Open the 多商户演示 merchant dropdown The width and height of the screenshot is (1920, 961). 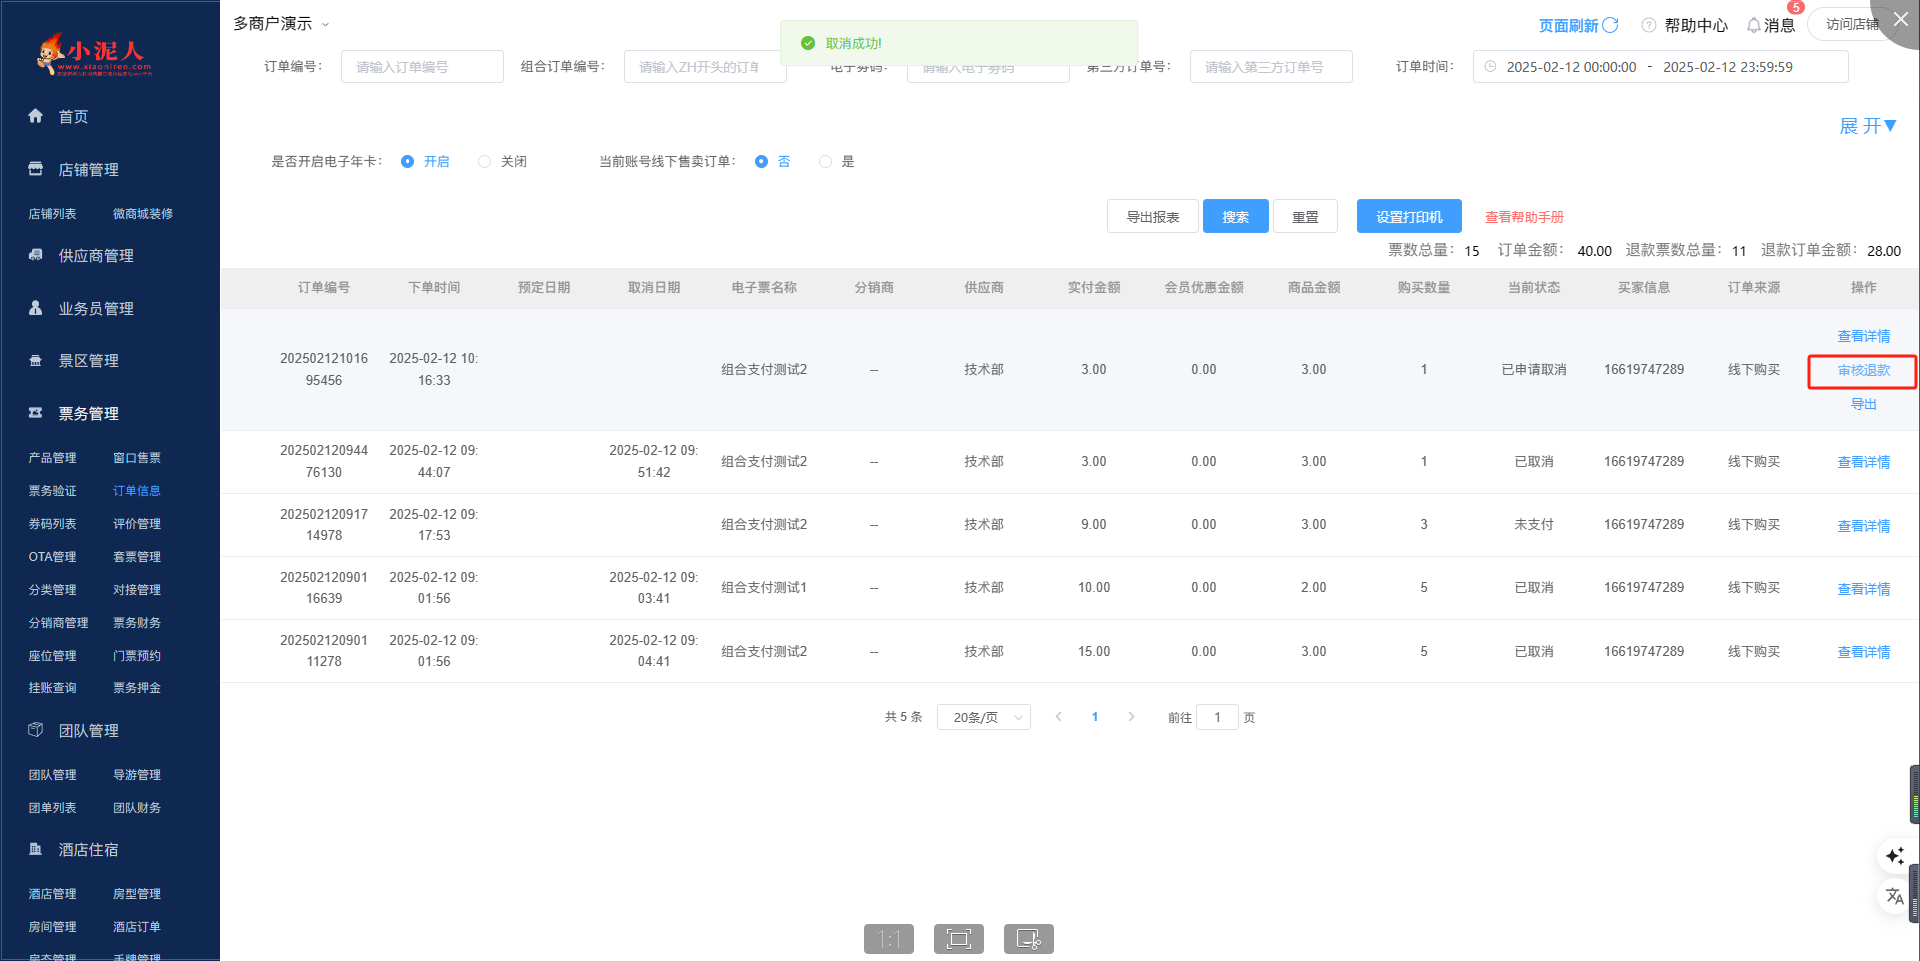[281, 24]
